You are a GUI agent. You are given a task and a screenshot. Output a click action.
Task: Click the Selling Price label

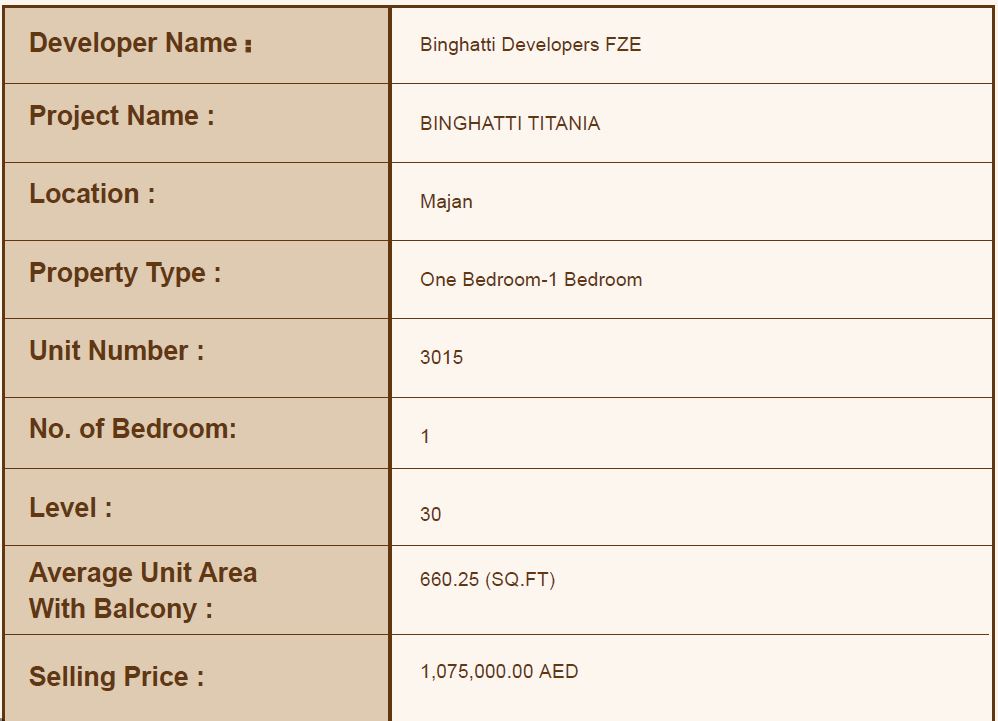(116, 677)
